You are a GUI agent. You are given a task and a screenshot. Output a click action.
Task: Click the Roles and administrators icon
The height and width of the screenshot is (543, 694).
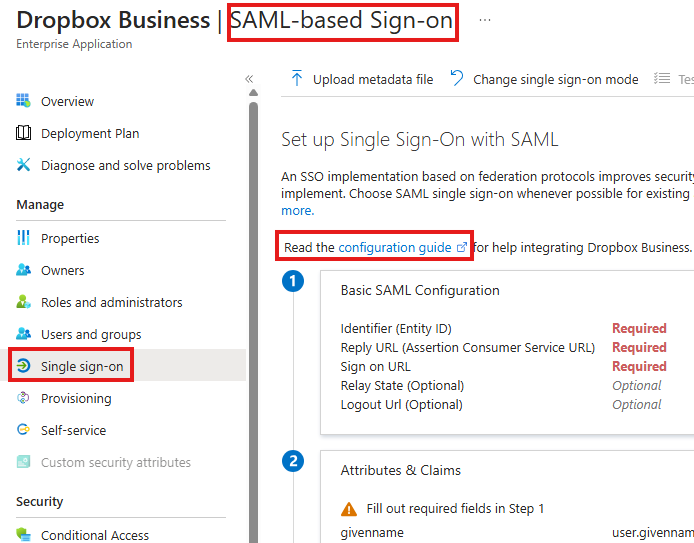click(23, 302)
